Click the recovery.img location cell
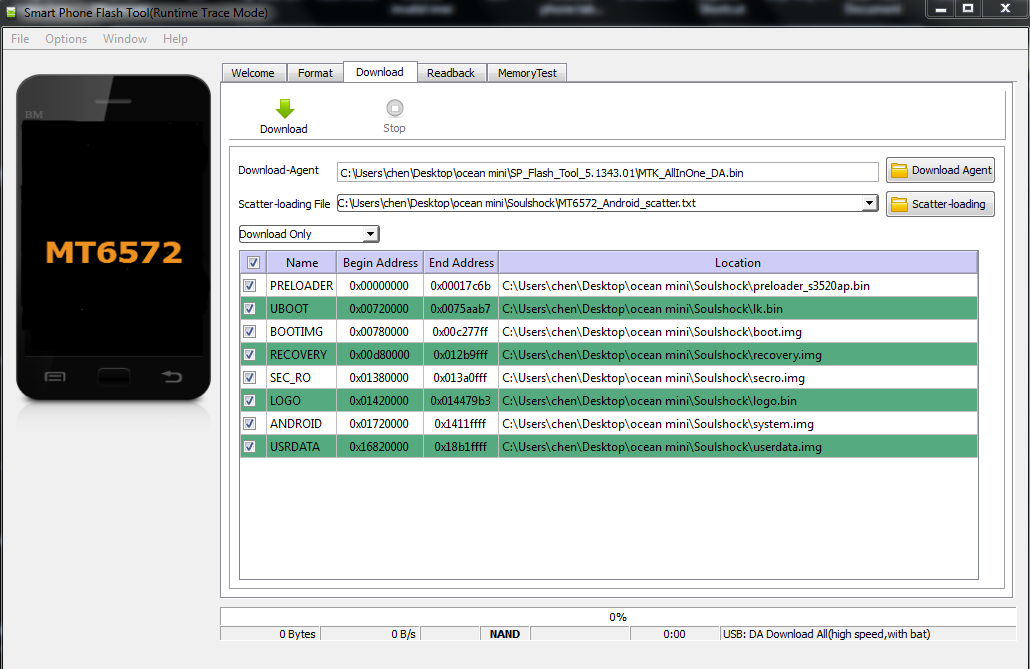1030x669 pixels. point(738,355)
